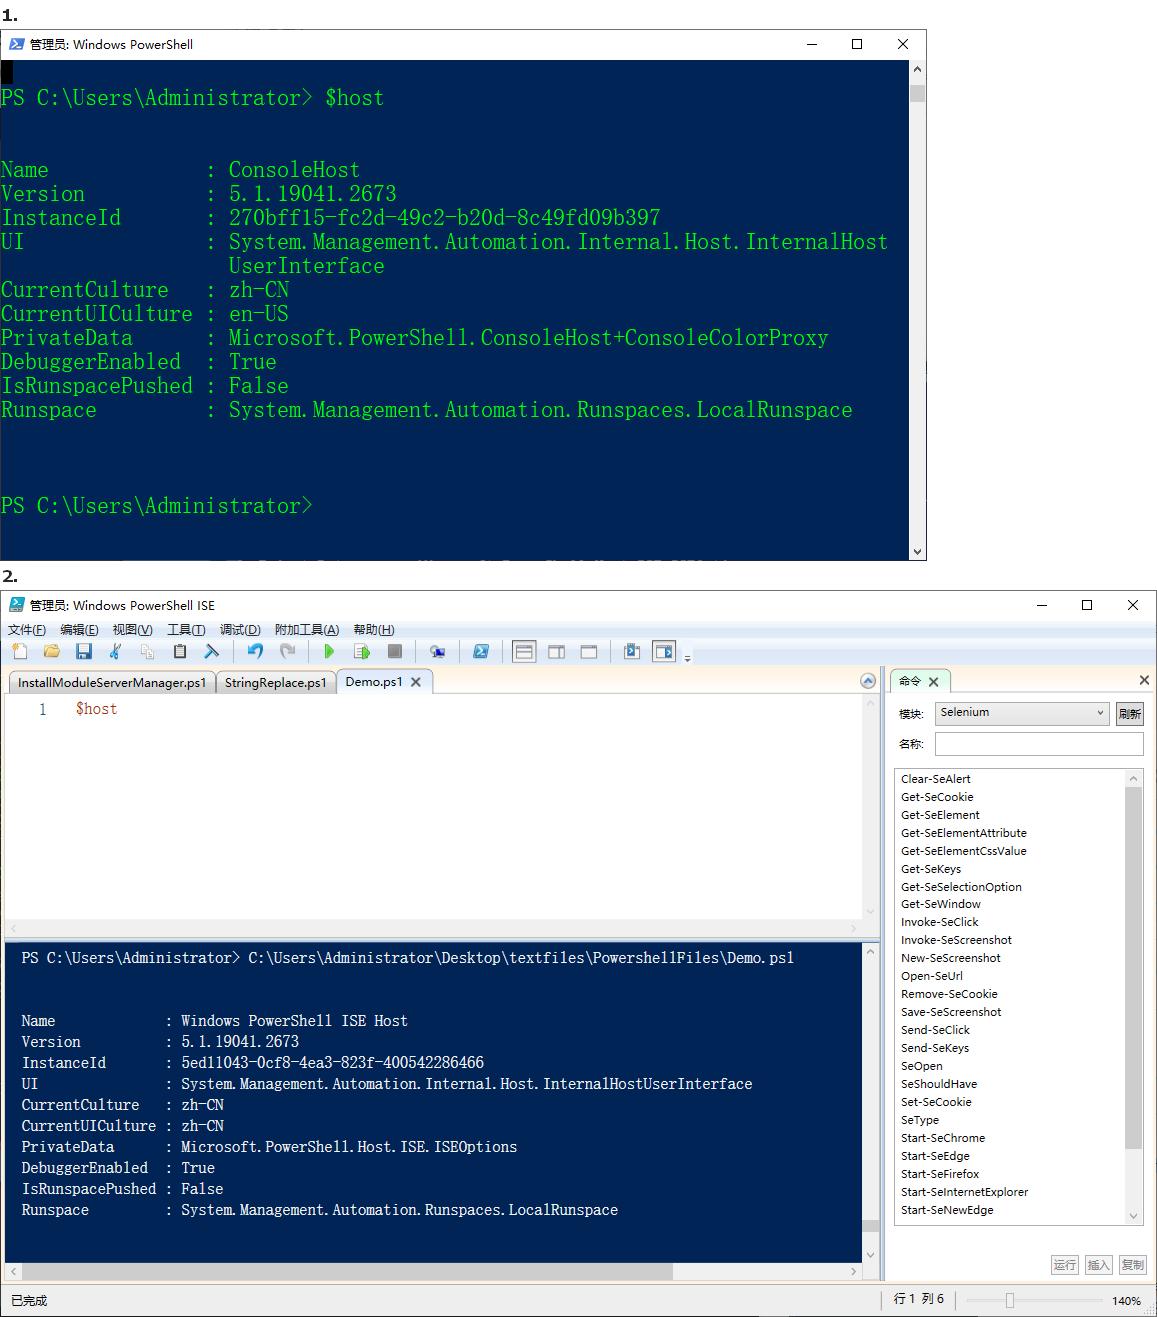
Task: Click the Cut scissors icon
Action: 116,652
